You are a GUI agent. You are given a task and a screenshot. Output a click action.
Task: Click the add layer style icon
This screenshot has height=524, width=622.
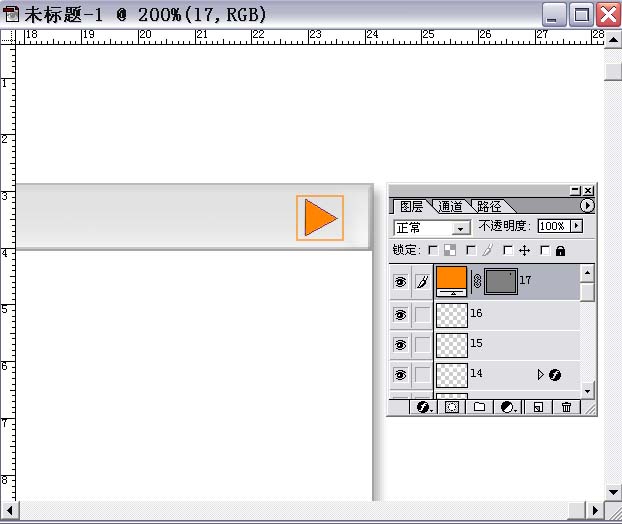[424, 407]
